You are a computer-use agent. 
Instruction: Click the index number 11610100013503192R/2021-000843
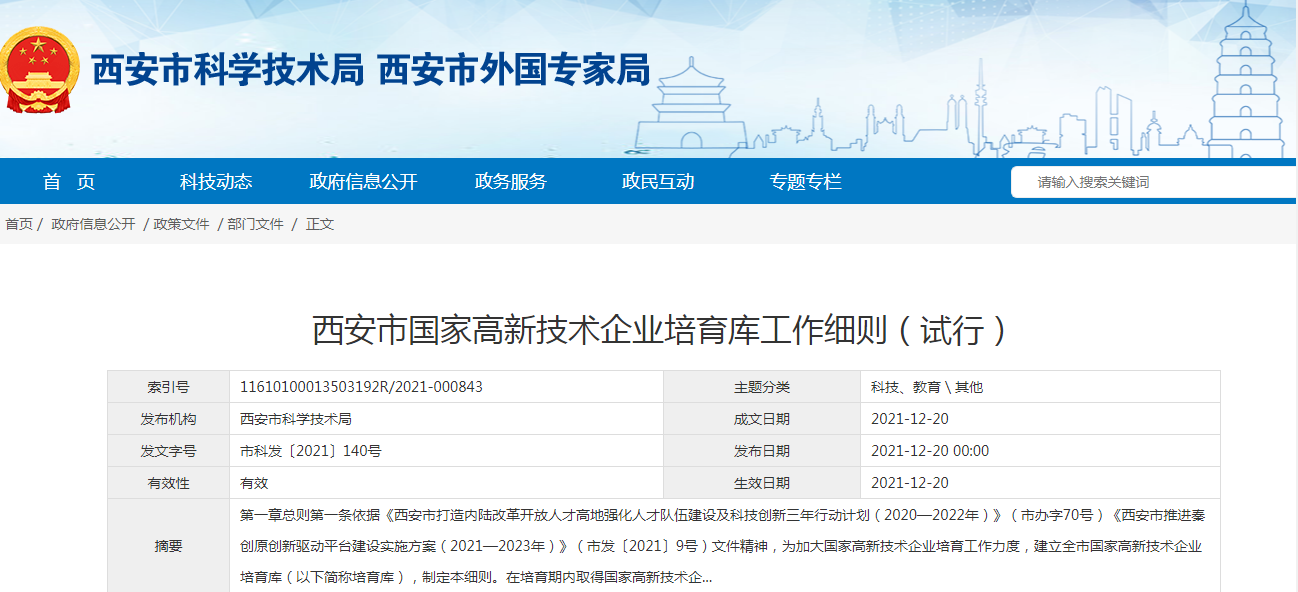(x=361, y=387)
